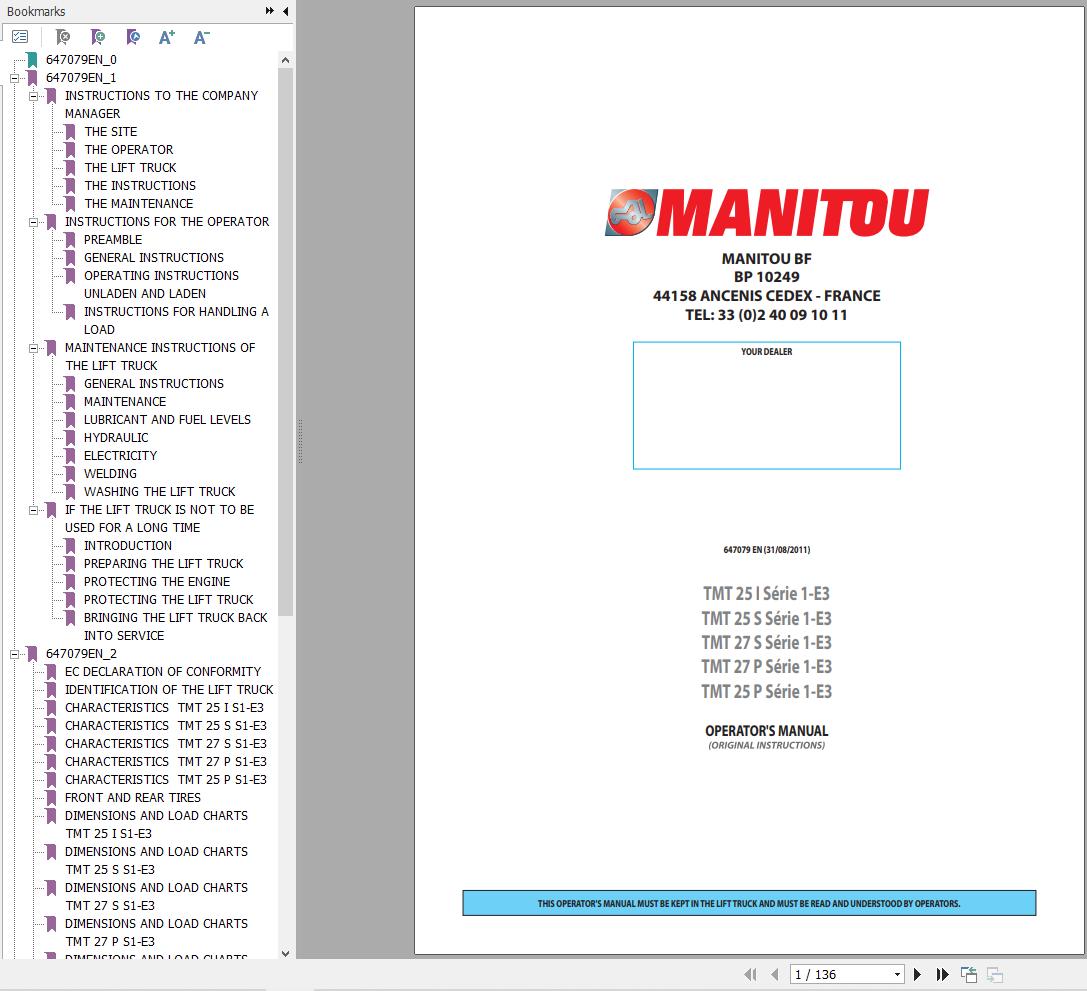This screenshot has width=1087, height=991.
Task: Open the bookmarks options menu icon
Action: pos(20,36)
